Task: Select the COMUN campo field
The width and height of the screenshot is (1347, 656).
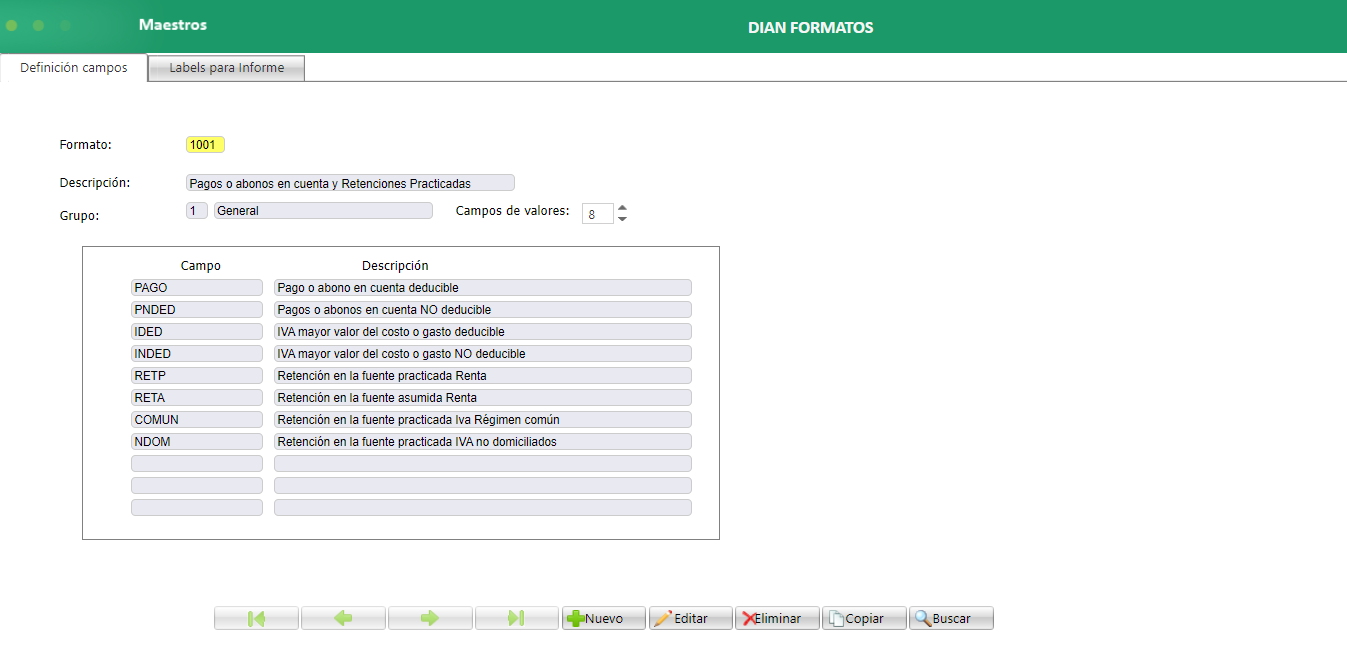Action: (x=197, y=420)
